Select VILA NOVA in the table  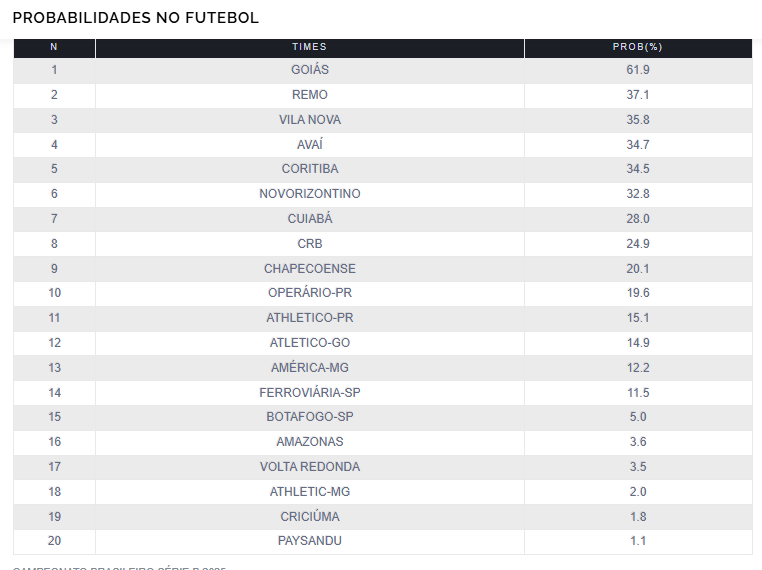[x=309, y=120]
